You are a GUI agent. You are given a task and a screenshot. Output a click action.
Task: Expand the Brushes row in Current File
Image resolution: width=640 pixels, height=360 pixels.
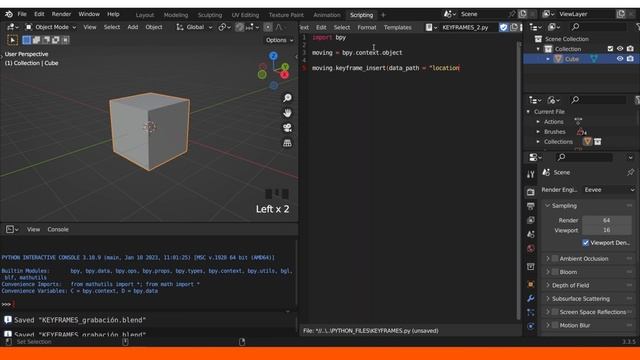(538, 132)
